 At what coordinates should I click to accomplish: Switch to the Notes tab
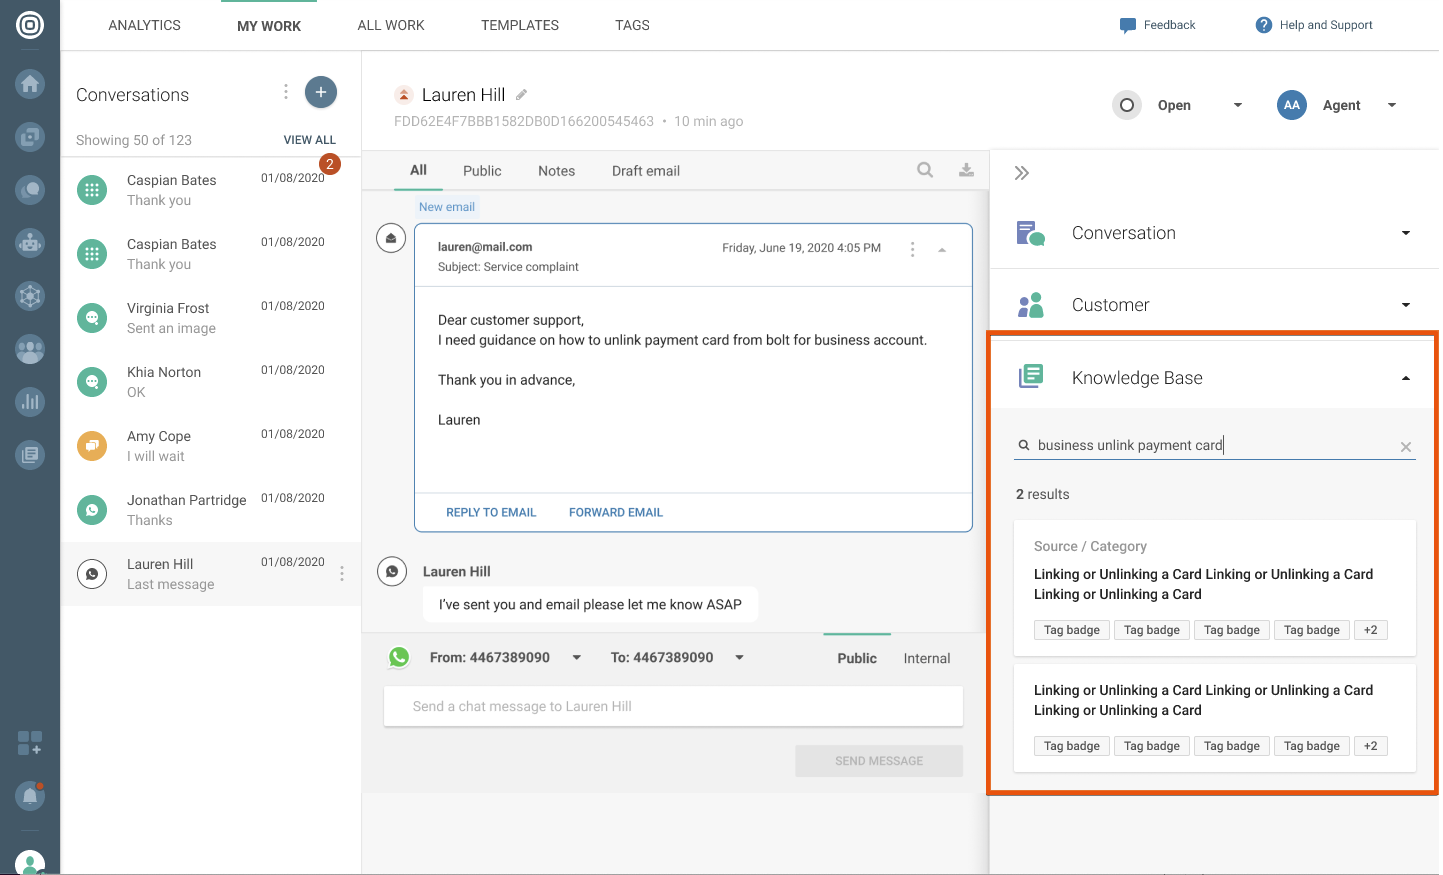tap(556, 171)
